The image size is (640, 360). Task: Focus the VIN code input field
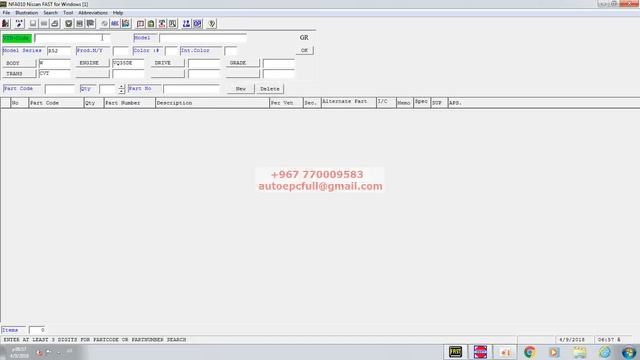[x=73, y=38]
